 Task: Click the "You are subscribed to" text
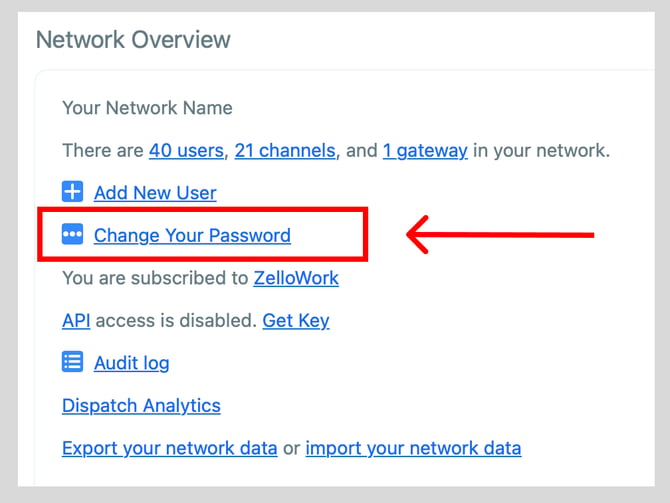[155, 278]
